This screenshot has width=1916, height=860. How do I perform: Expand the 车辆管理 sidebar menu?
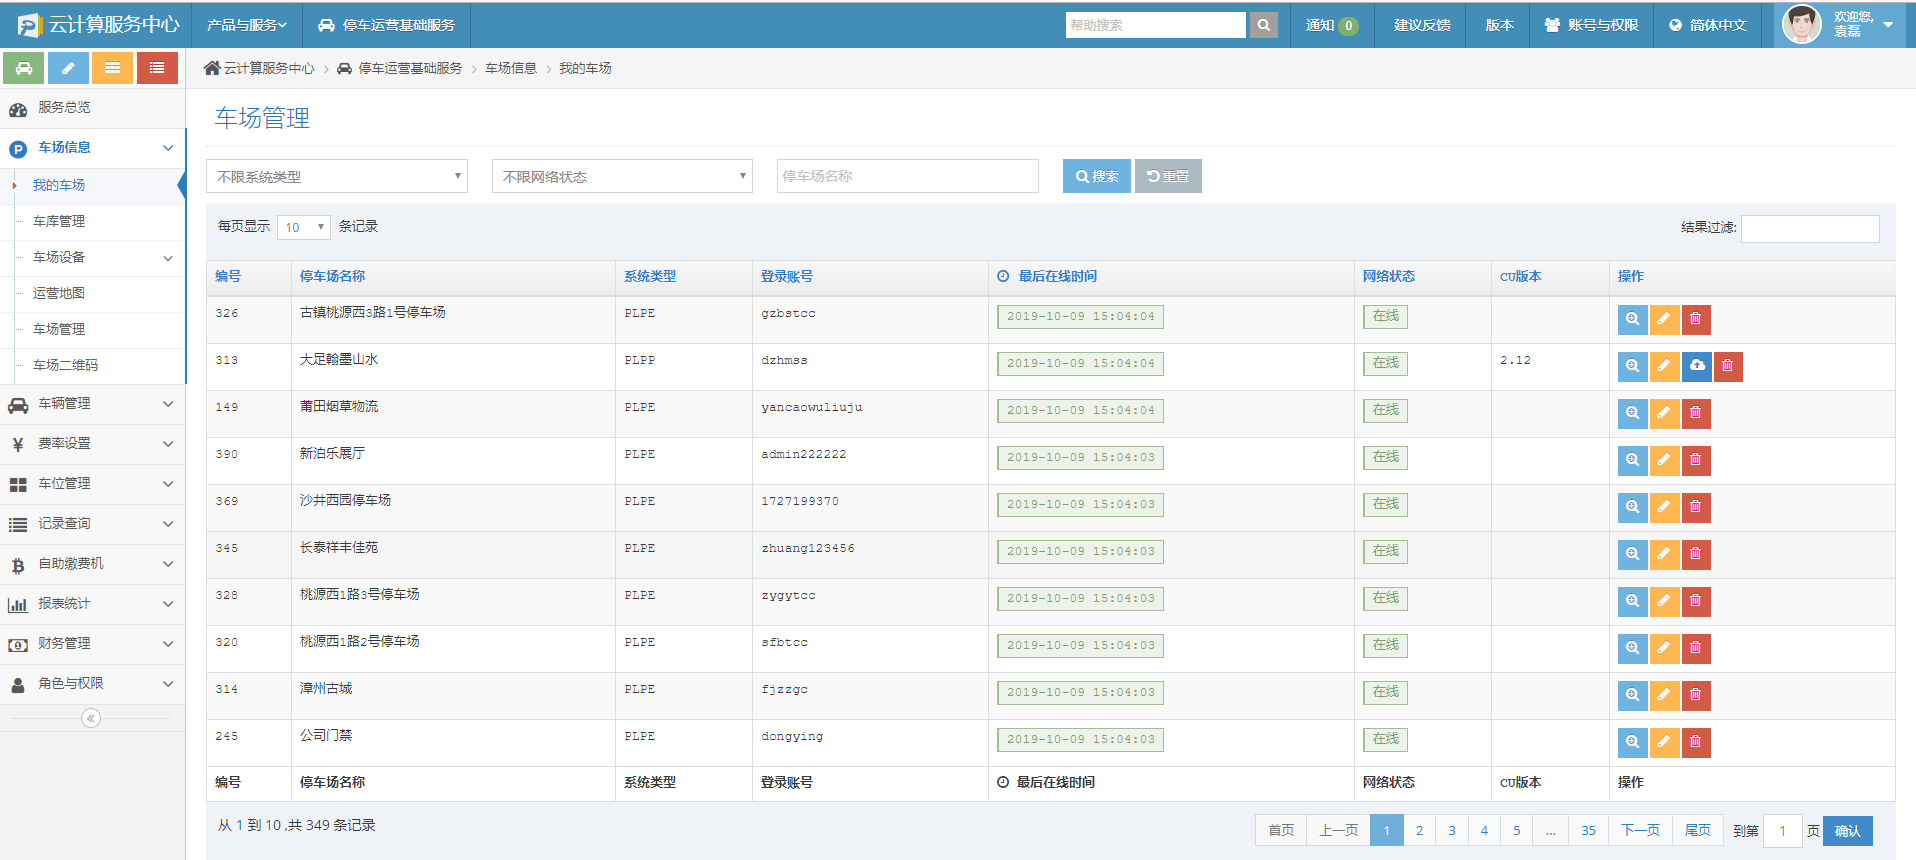point(92,404)
